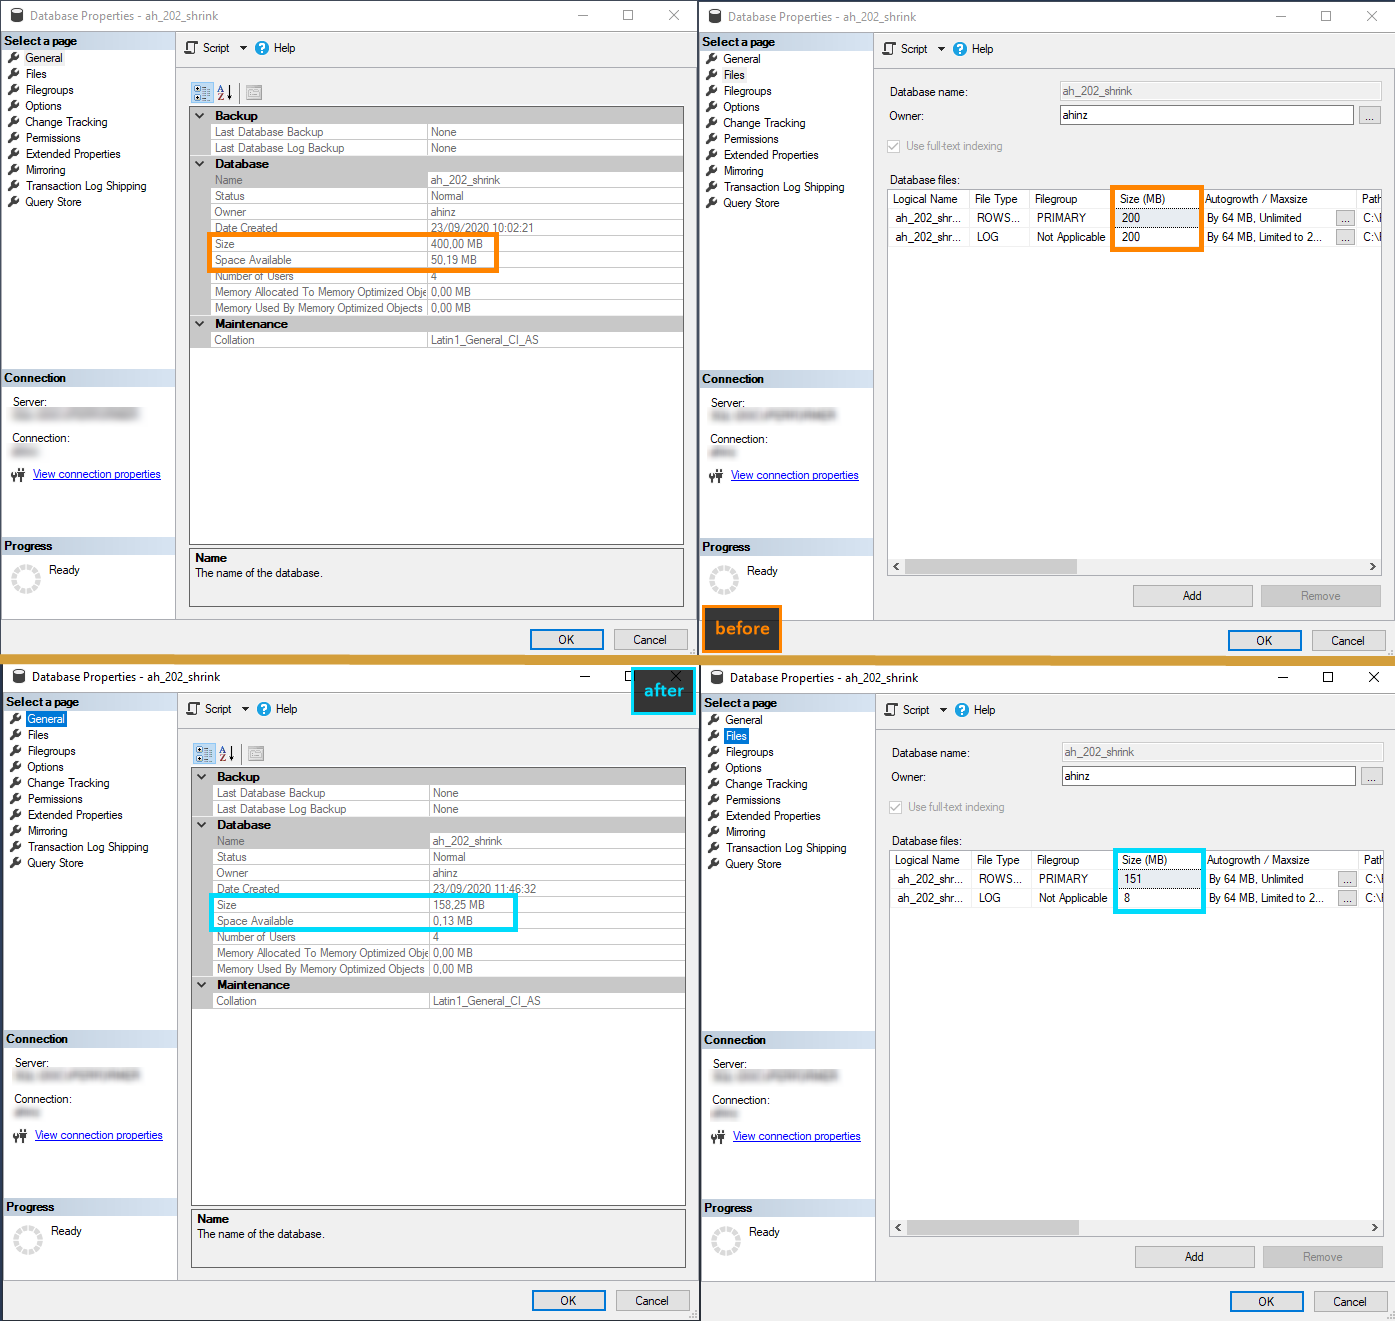Toggle Use full-text indexing above the 200 MB files
The height and width of the screenshot is (1321, 1395).
(894, 146)
